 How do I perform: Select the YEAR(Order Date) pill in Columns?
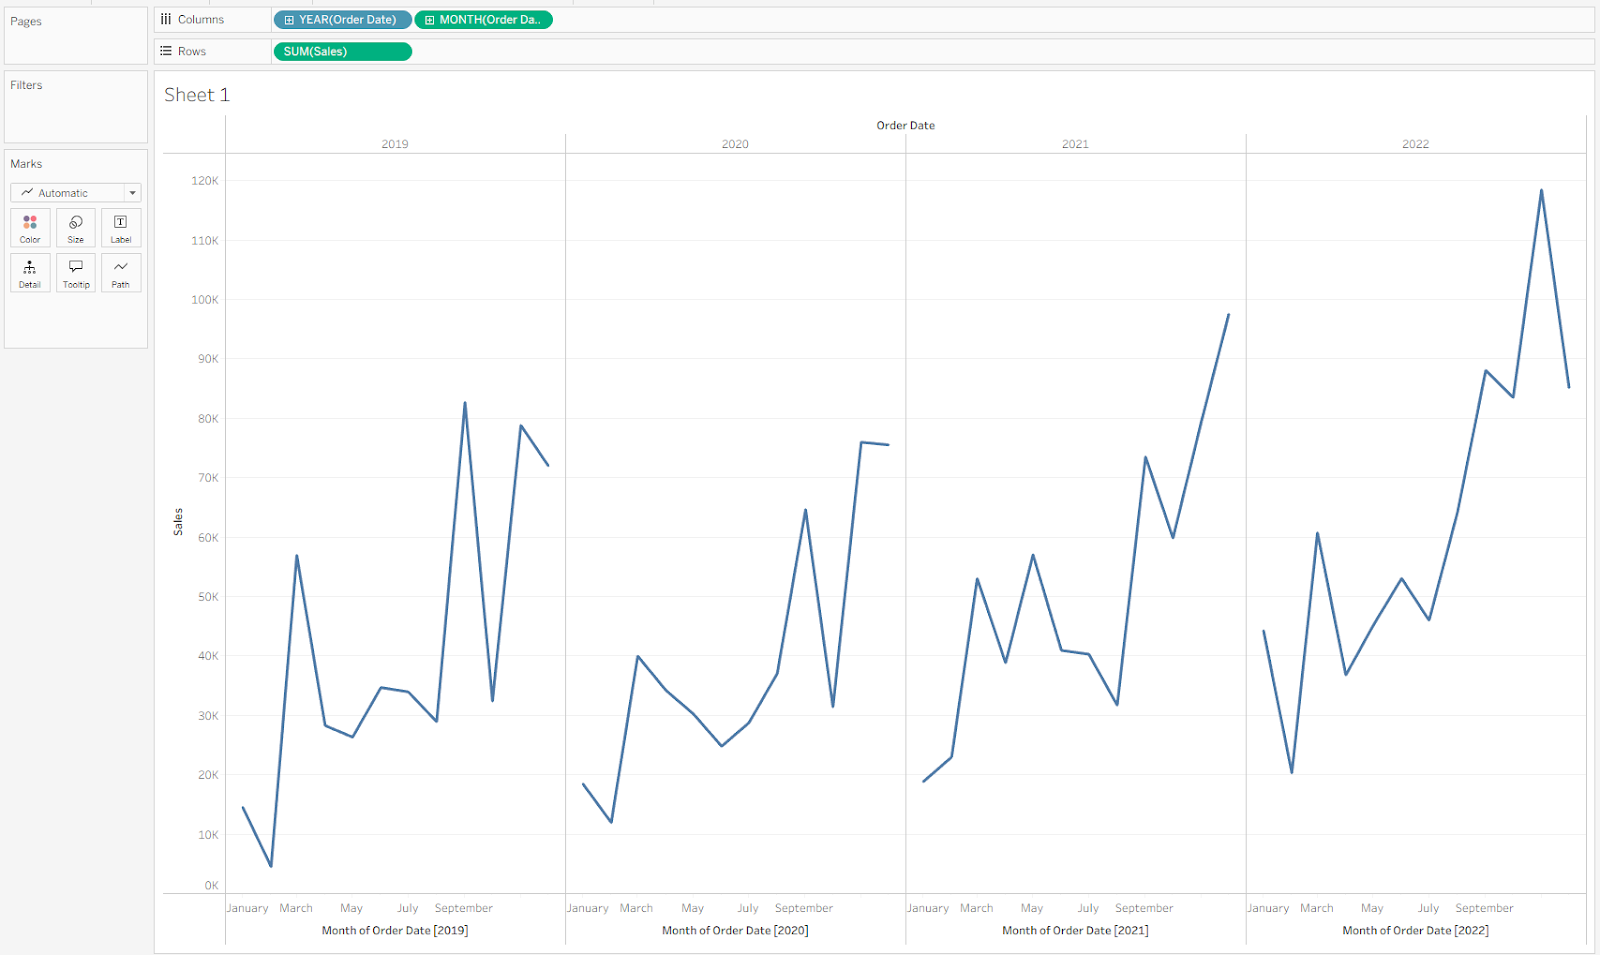click(x=342, y=20)
